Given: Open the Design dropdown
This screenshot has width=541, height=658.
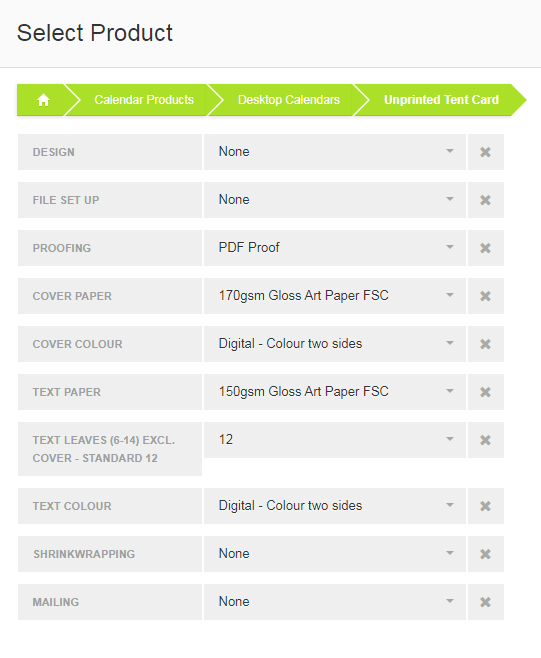Looking at the screenshot, I should point(335,152).
